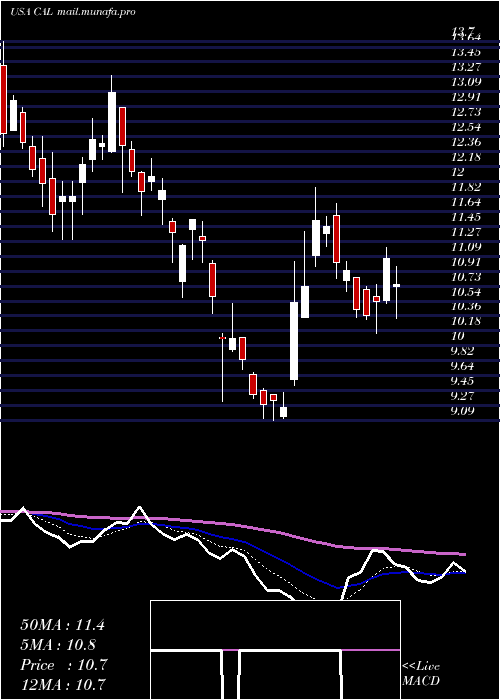
Task: Click the 13.09 price axis label
Action: [466, 82]
